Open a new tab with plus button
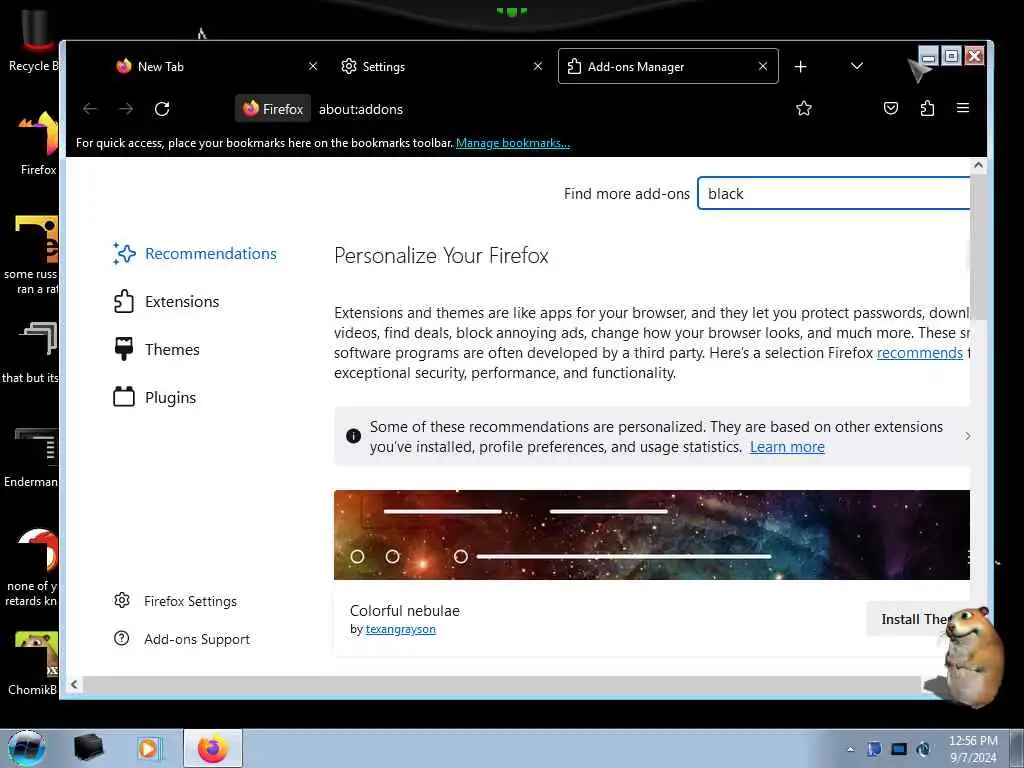This screenshot has height=768, width=1024. tap(800, 67)
